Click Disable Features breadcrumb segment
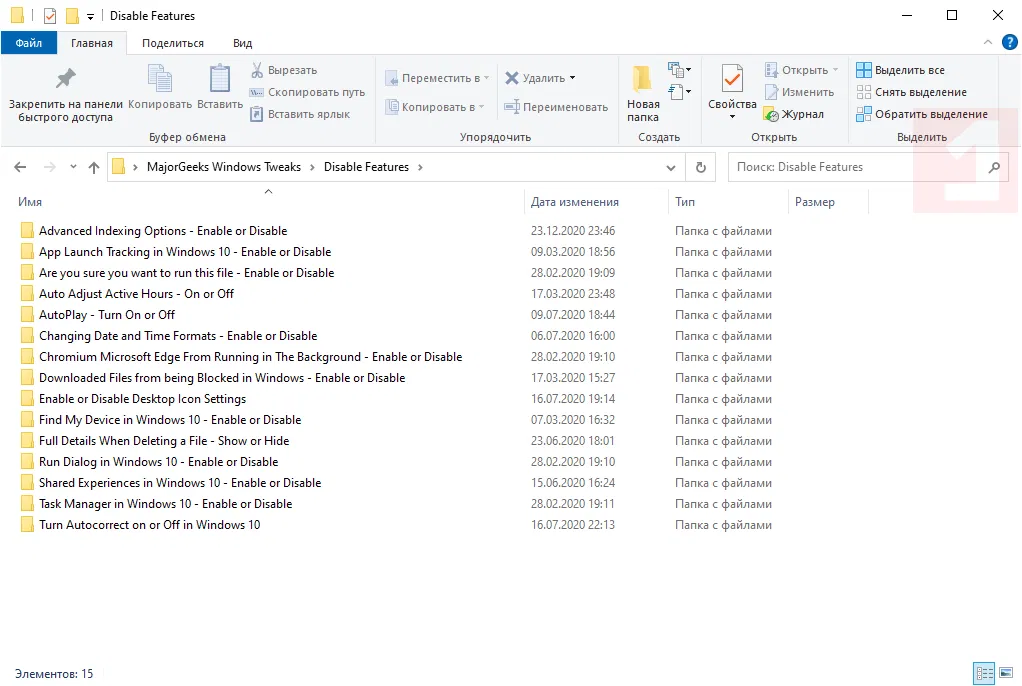Image resolution: width=1022 pixels, height=686 pixels. [366, 167]
